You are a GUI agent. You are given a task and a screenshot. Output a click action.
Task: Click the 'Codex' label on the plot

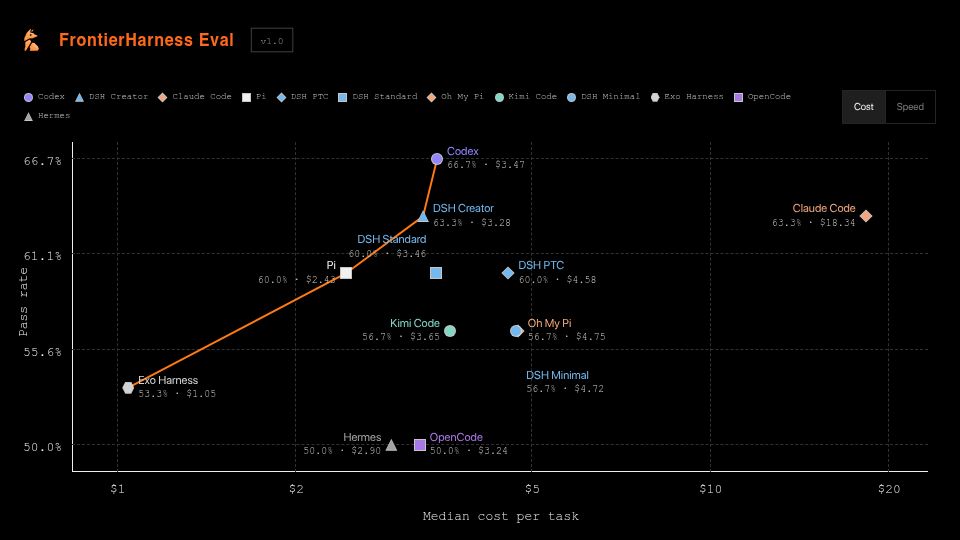462,151
